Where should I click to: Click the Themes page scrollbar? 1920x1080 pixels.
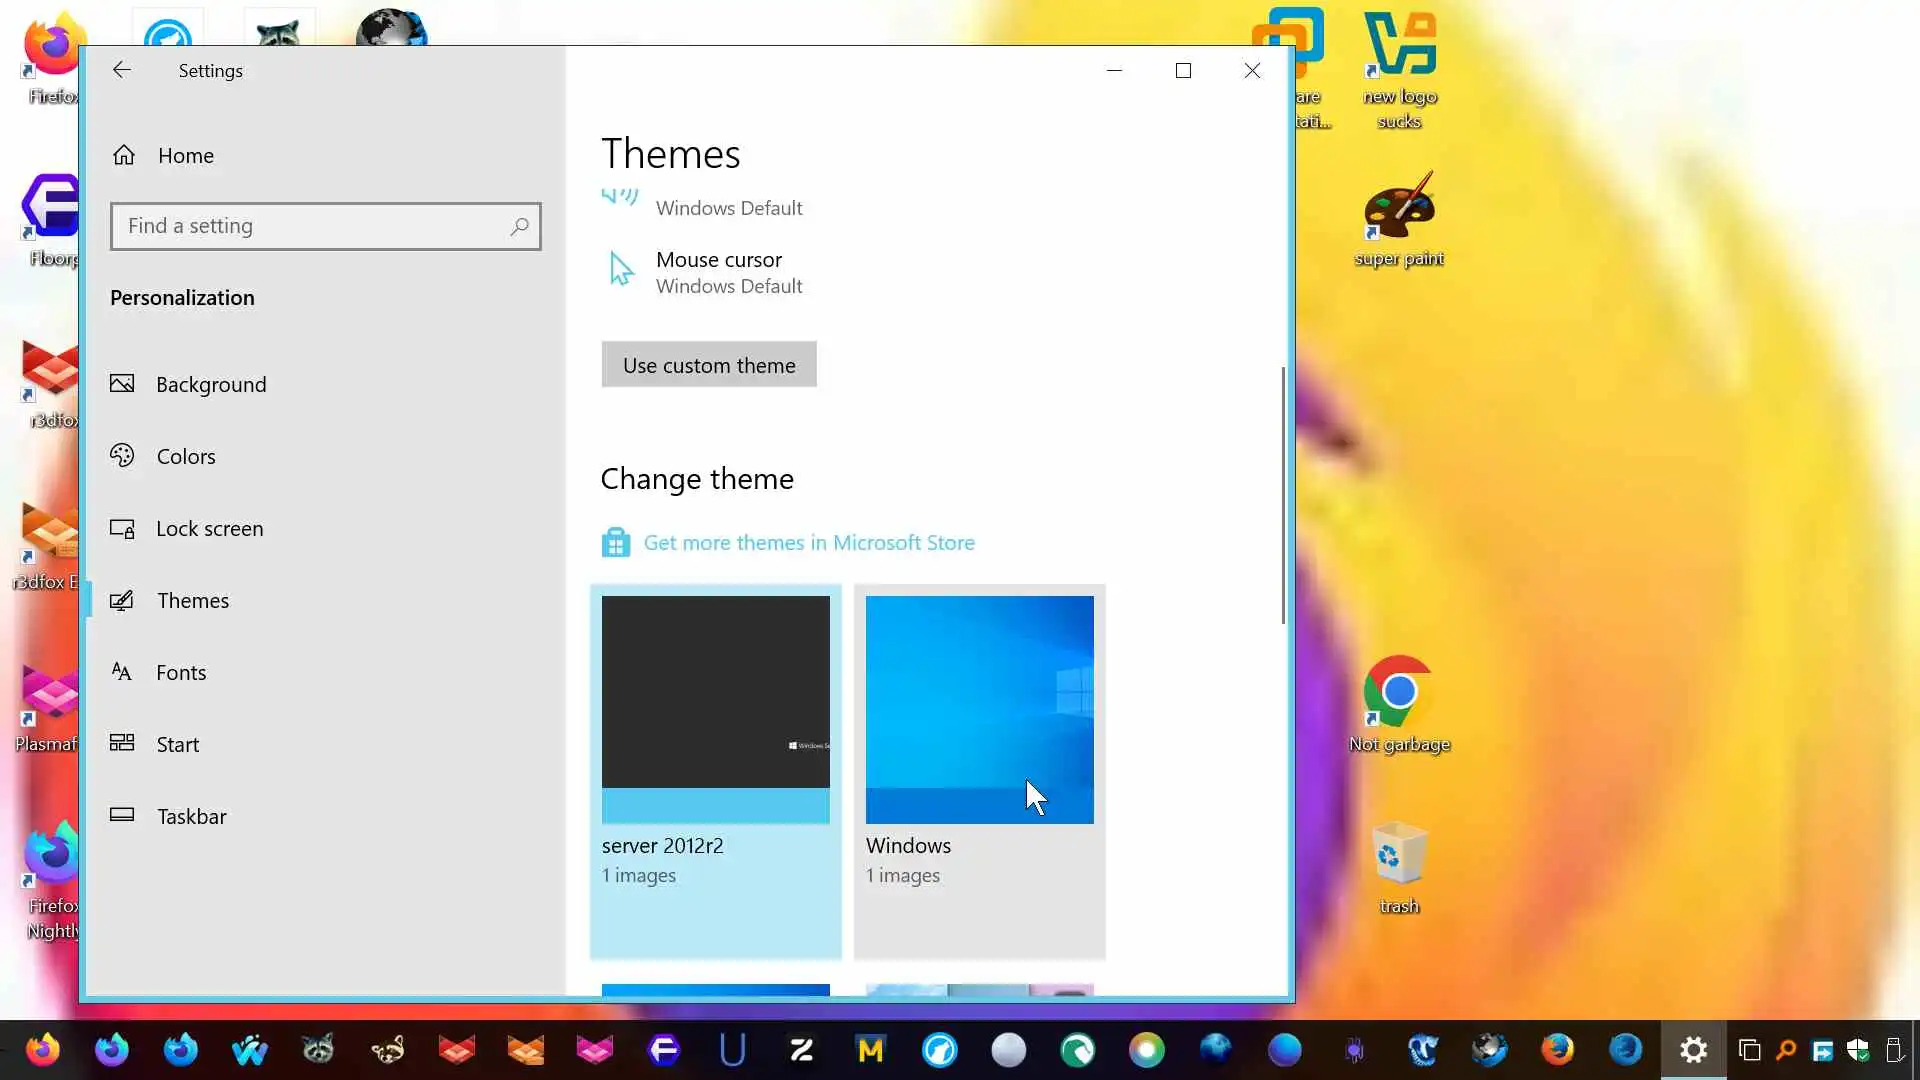(x=1283, y=495)
